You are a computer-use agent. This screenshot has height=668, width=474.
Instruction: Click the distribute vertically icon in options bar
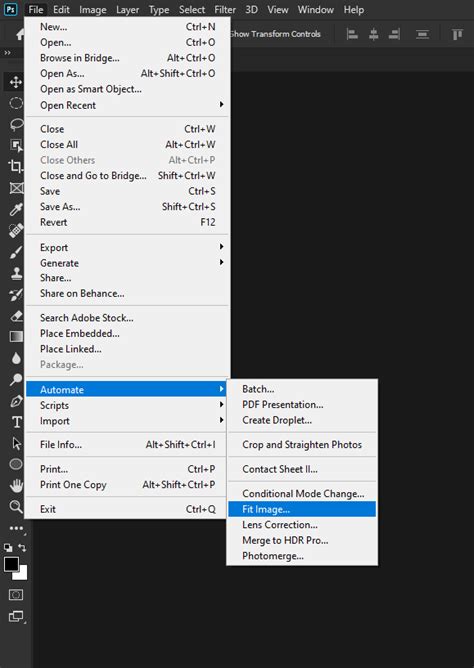pyautogui.click(x=422, y=34)
